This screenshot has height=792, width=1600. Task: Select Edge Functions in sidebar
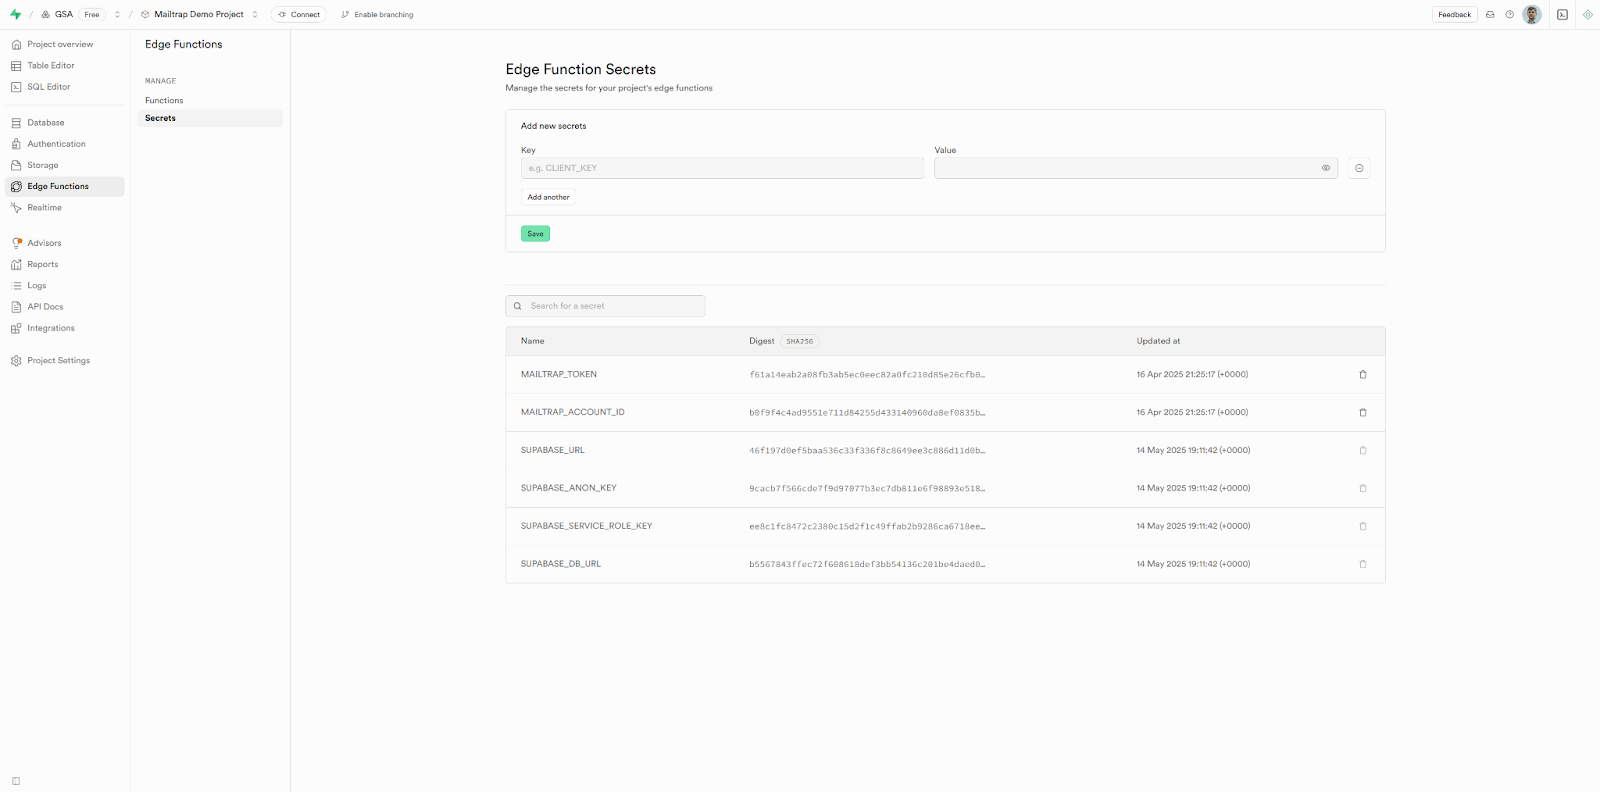pos(65,186)
